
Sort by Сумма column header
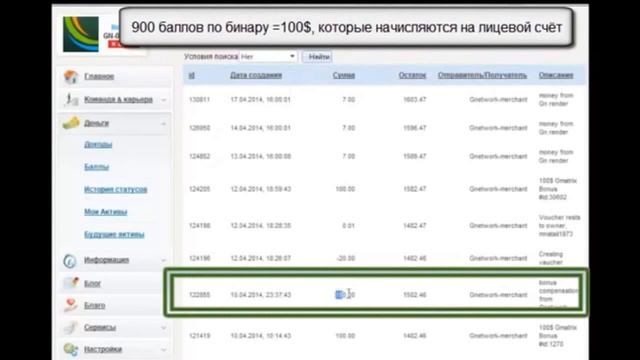click(344, 75)
